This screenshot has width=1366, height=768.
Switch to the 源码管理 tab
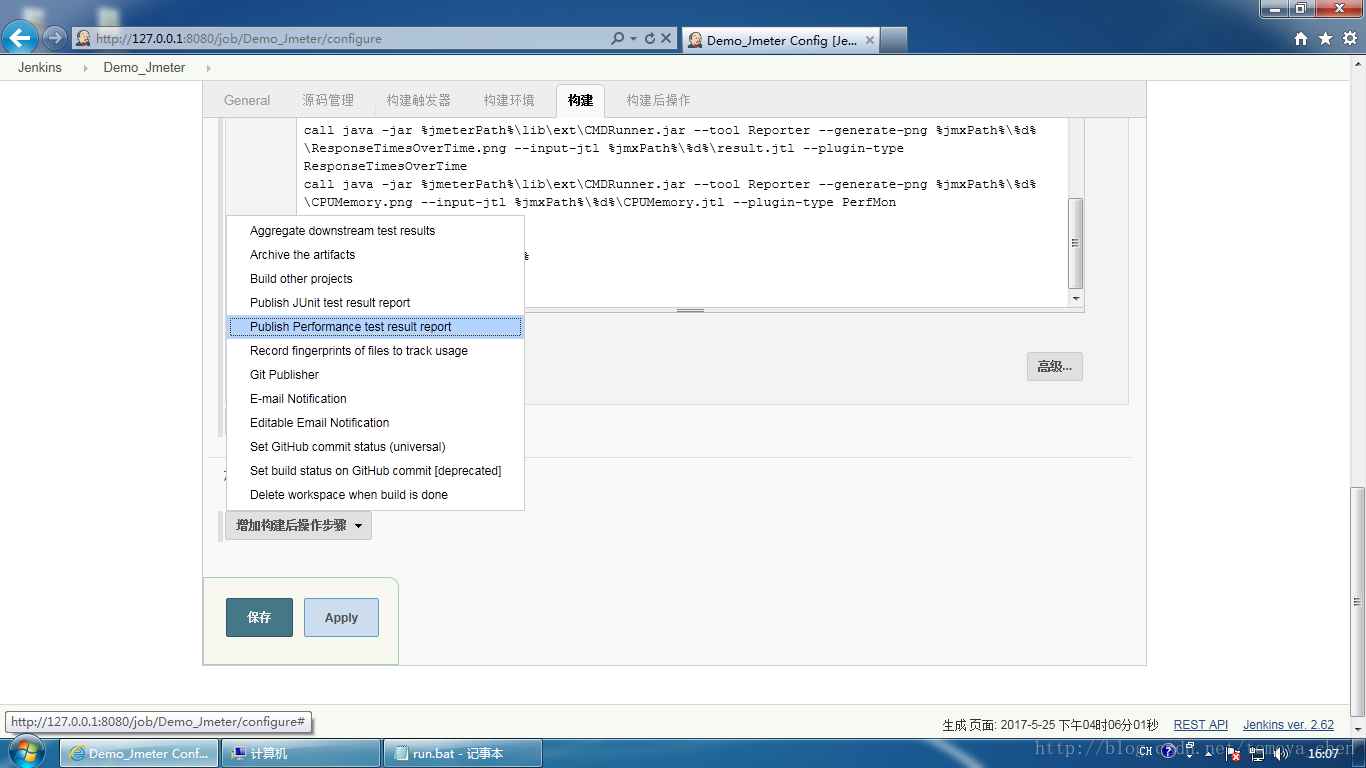(x=328, y=100)
